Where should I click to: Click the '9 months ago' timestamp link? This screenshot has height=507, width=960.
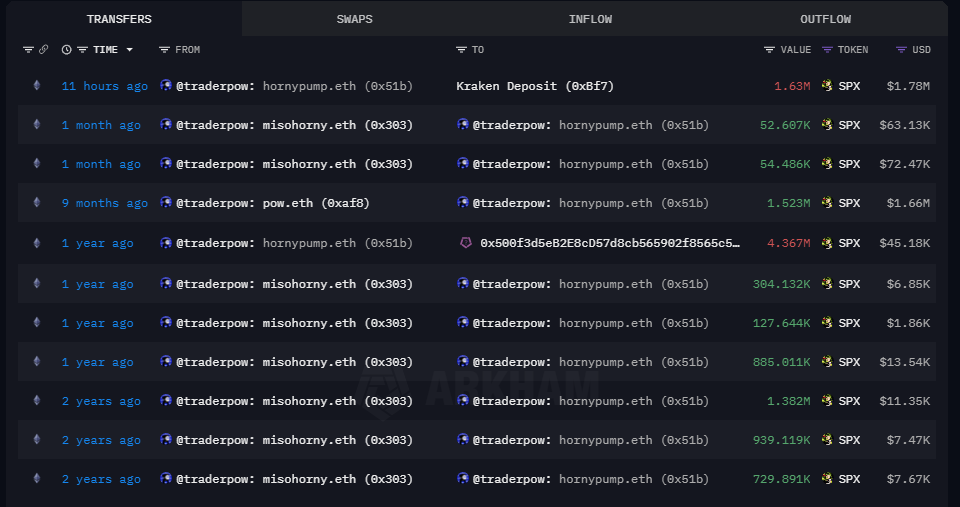click(104, 203)
